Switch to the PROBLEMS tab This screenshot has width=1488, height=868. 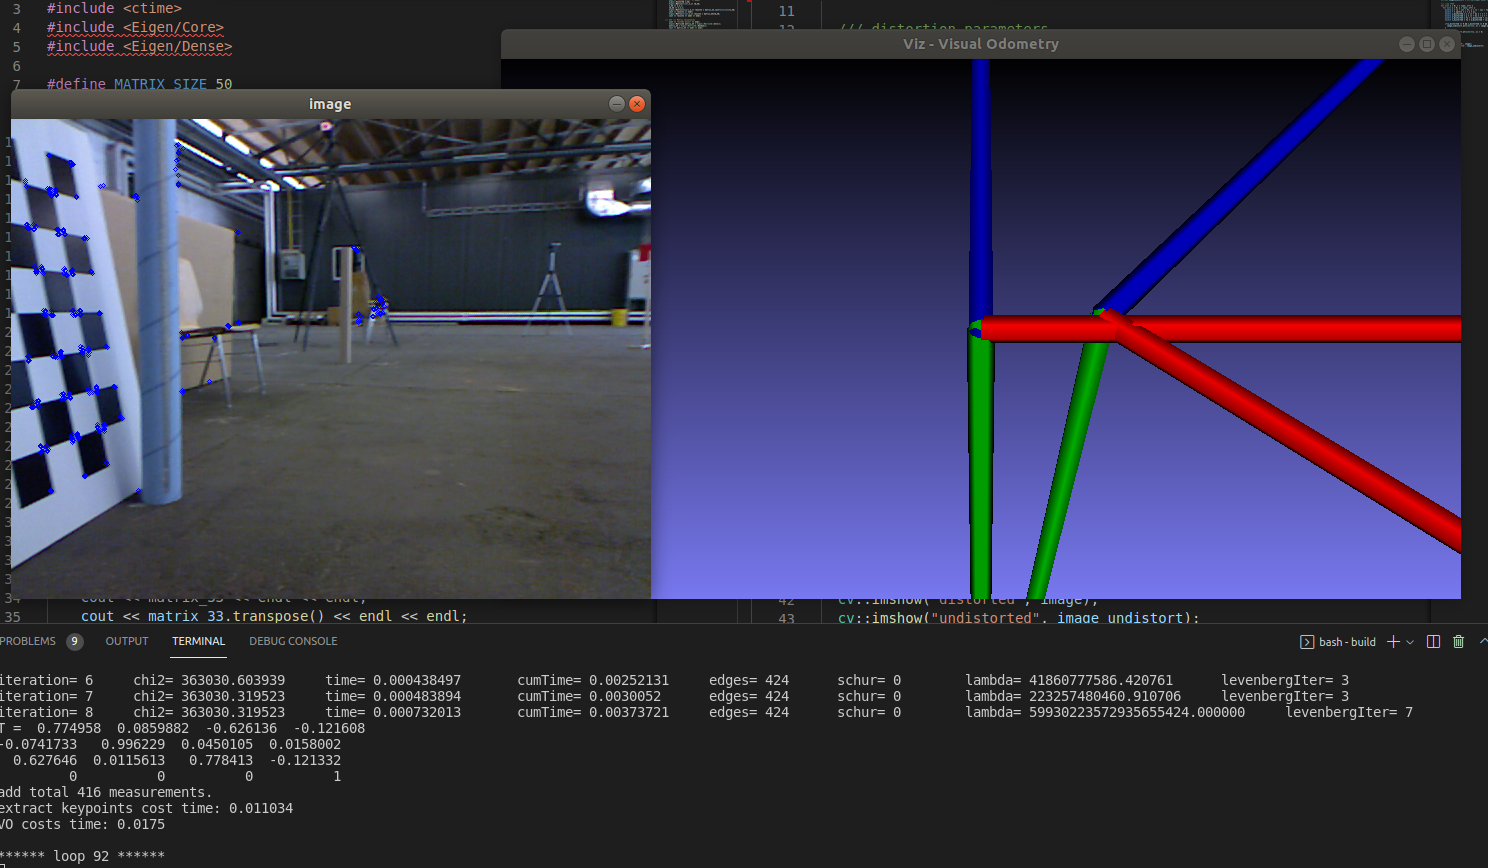click(x=28, y=641)
